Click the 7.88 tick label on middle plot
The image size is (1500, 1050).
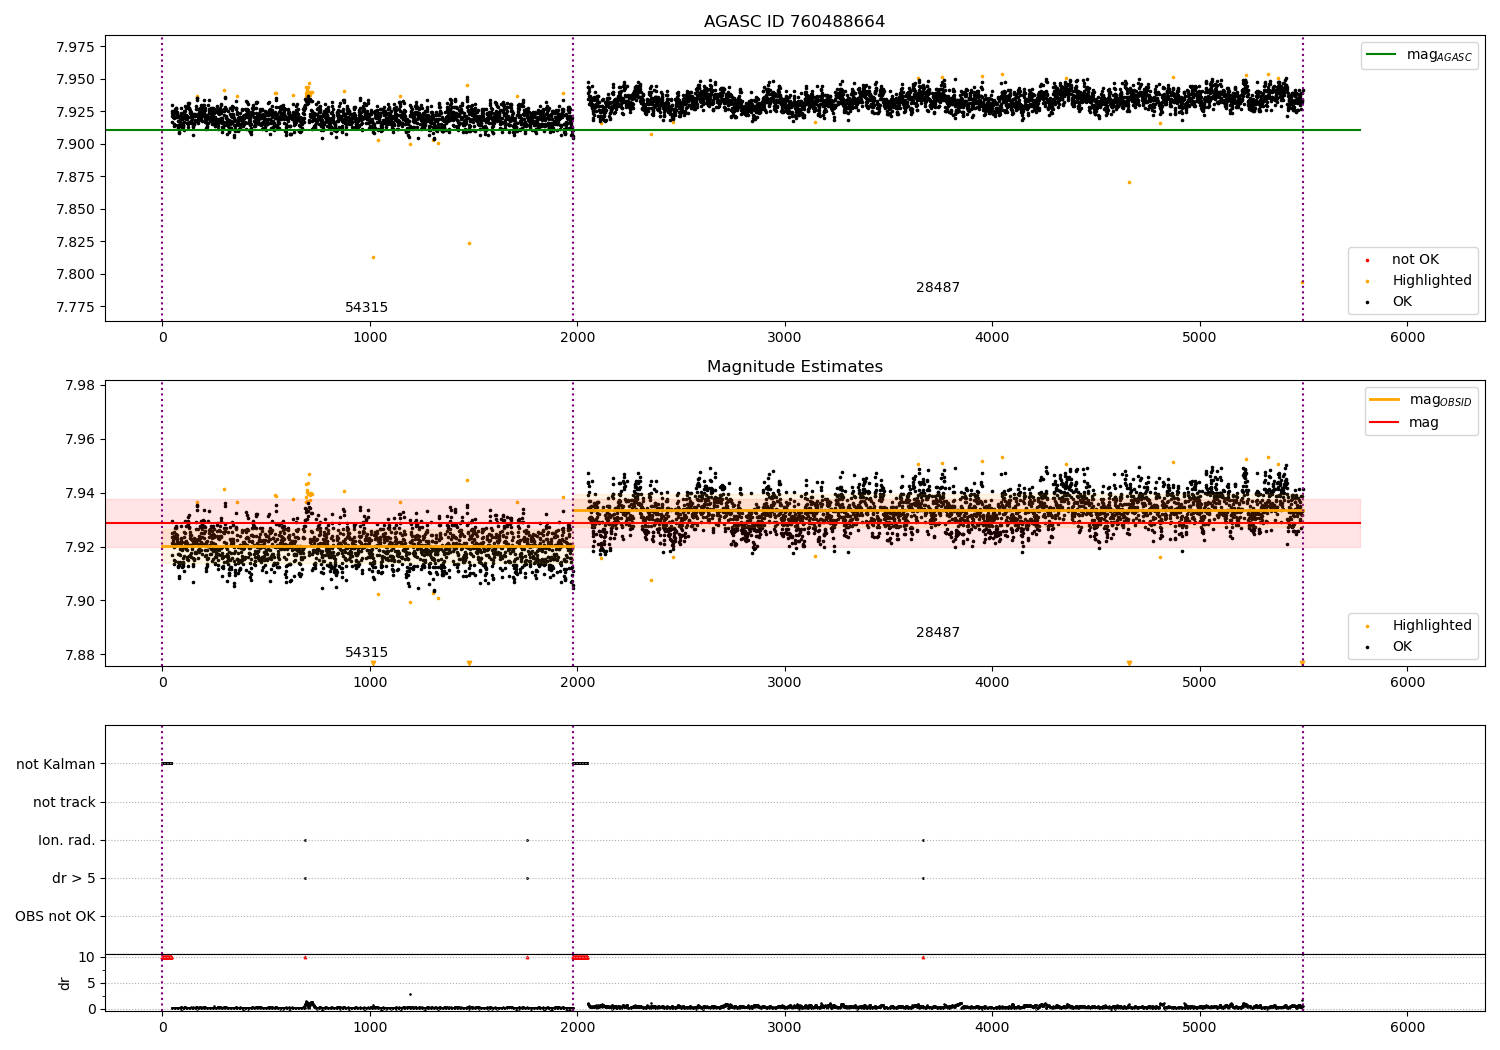(79, 655)
